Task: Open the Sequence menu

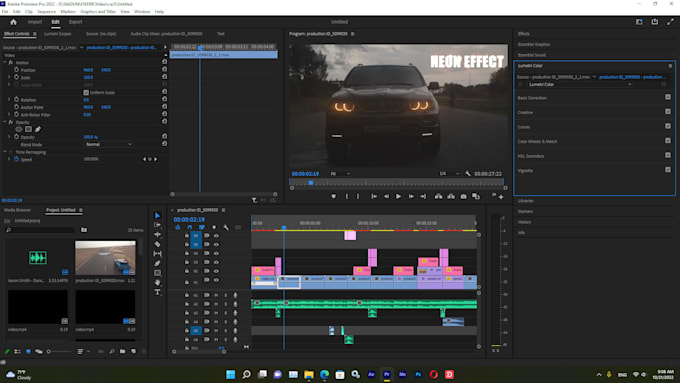Action: point(46,12)
